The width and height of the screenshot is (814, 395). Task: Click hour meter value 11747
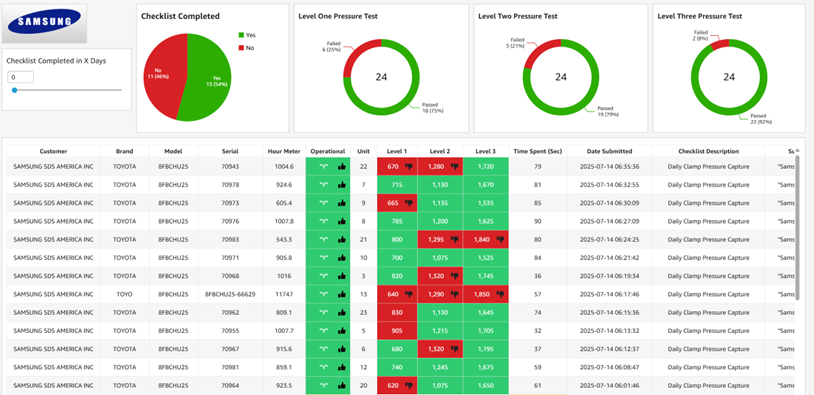[284, 294]
